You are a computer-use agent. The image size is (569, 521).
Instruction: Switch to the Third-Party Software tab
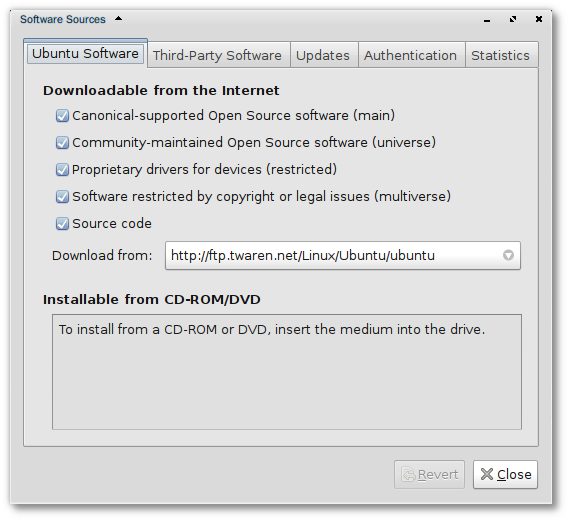tap(217, 56)
